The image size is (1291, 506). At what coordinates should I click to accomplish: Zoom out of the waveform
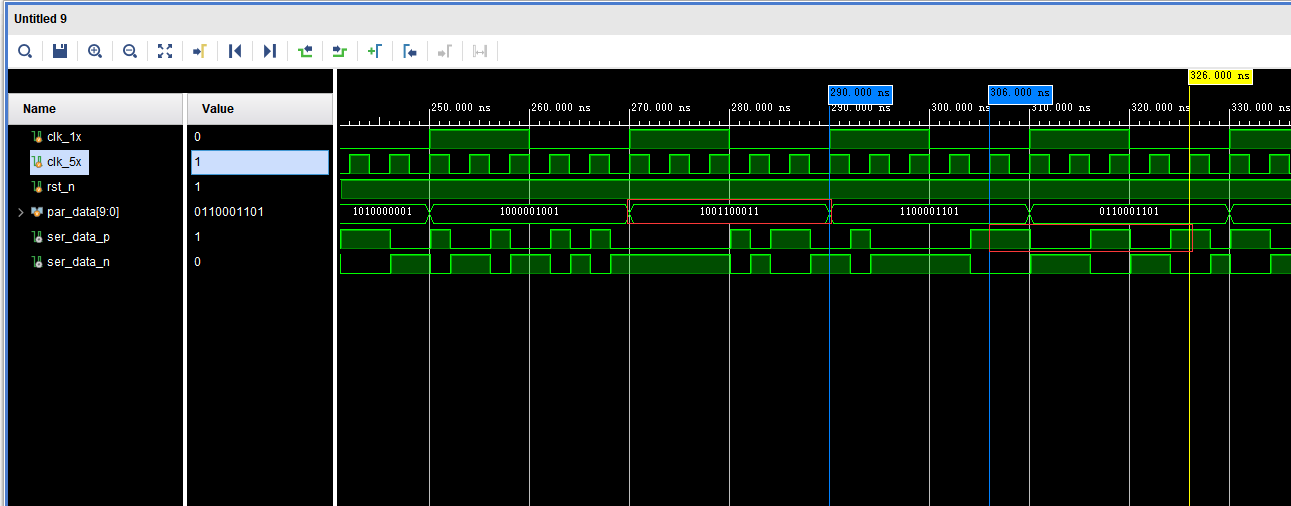pyautogui.click(x=130, y=51)
